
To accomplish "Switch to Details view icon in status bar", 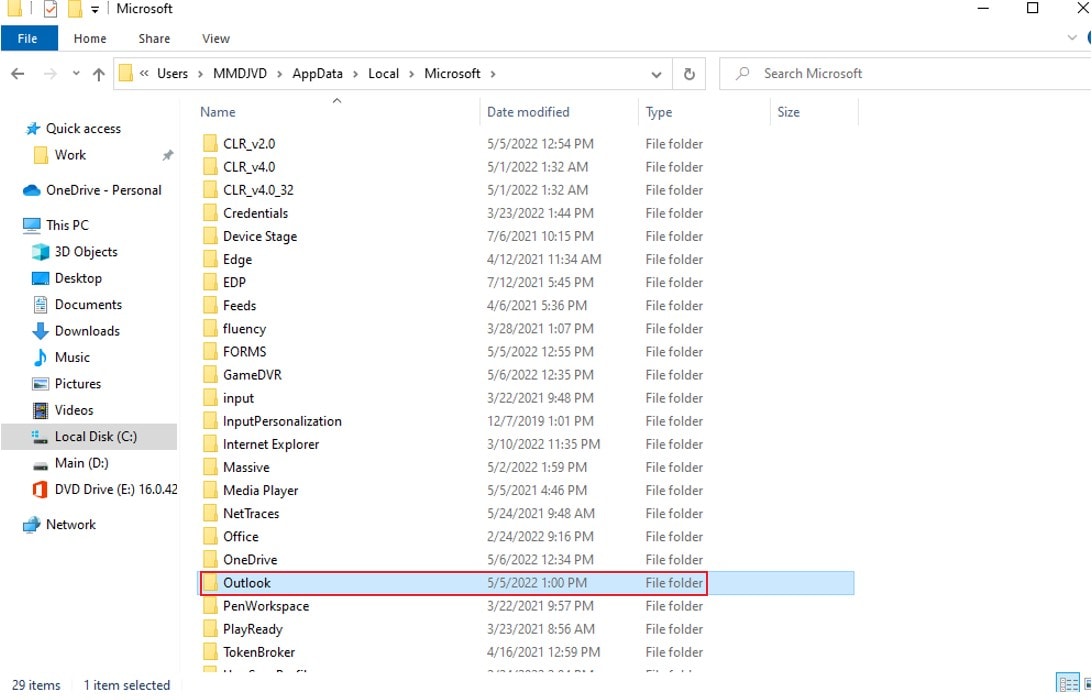I will pyautogui.click(x=1068, y=685).
